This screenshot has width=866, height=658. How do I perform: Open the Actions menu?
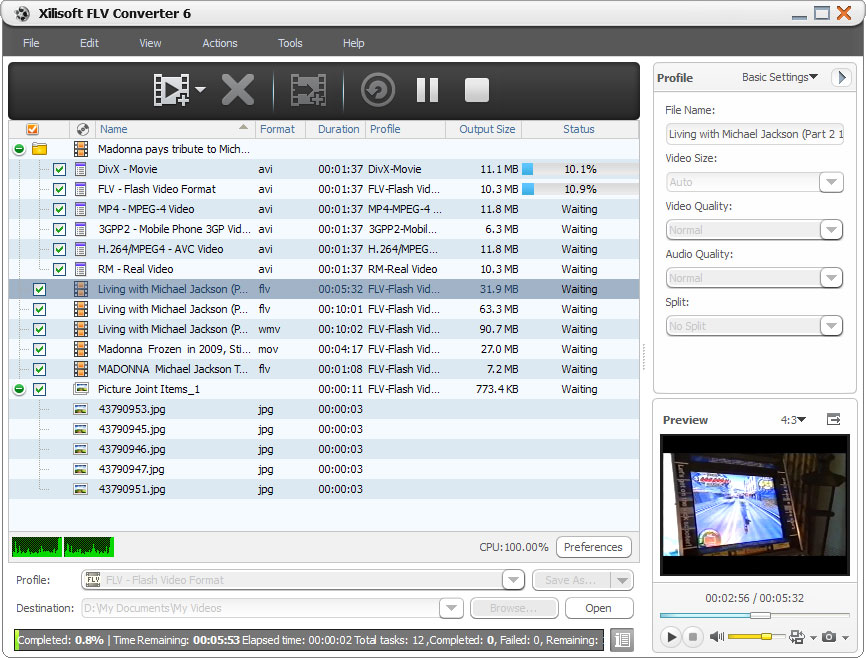(220, 43)
